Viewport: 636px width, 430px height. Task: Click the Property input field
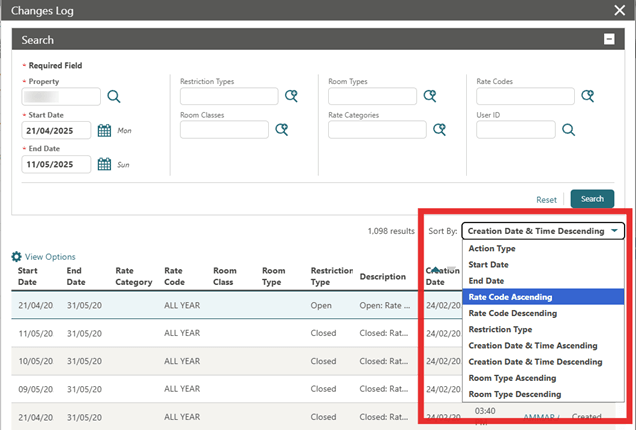[61, 97]
